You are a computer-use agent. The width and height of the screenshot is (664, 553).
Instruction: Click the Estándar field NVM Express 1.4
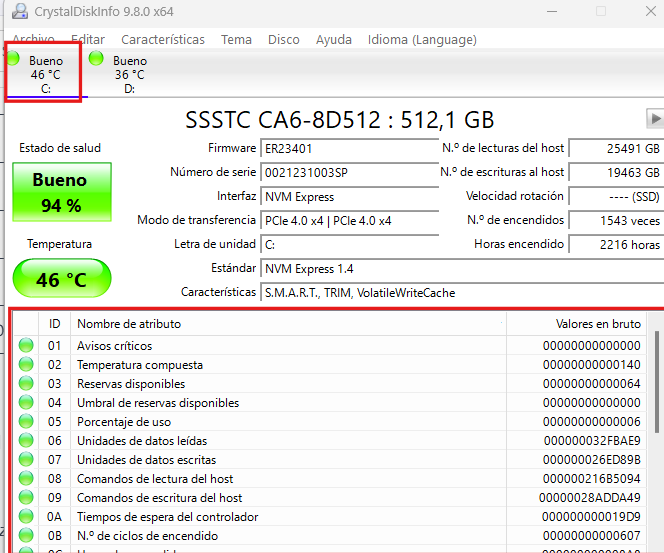tap(462, 269)
